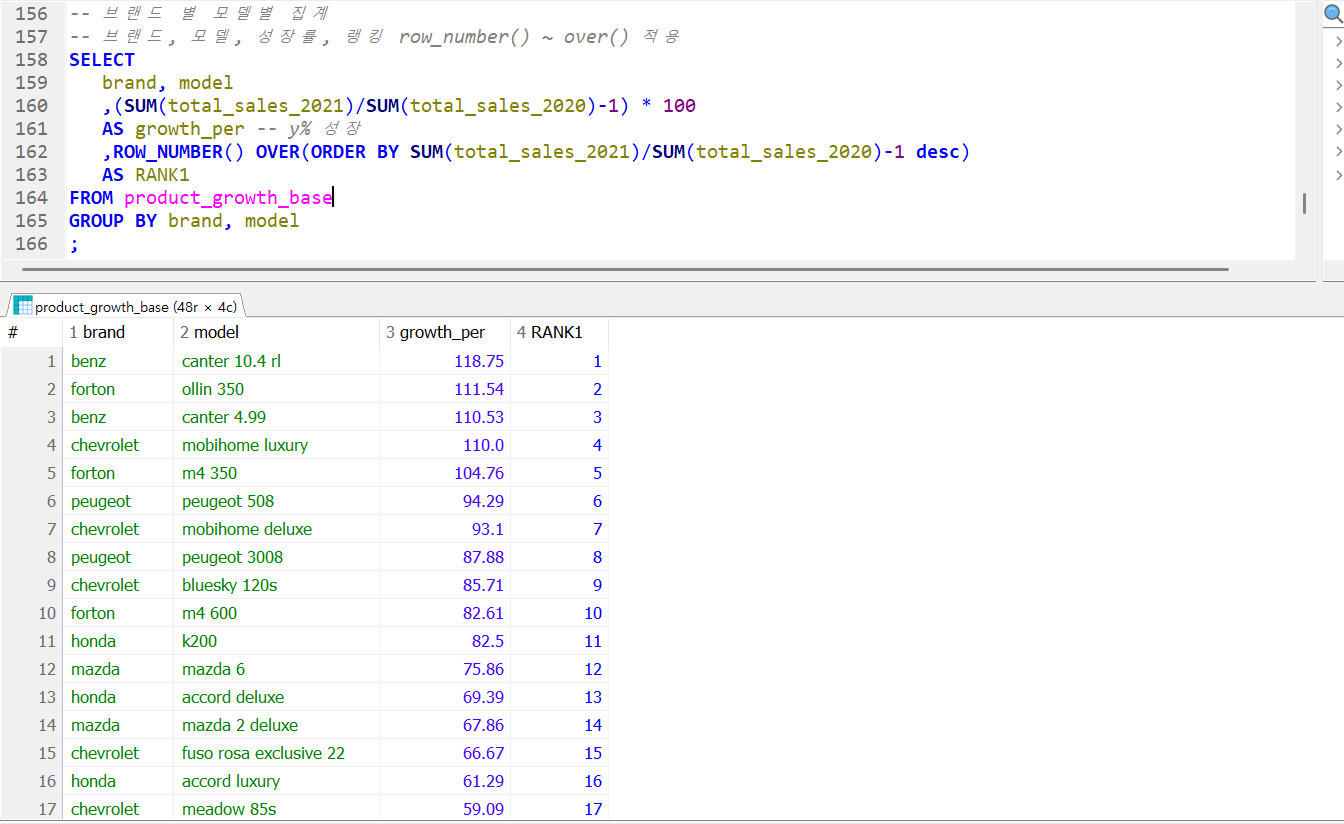Select the brand cell in row 11, honda
The height and width of the screenshot is (824, 1344).
point(118,641)
